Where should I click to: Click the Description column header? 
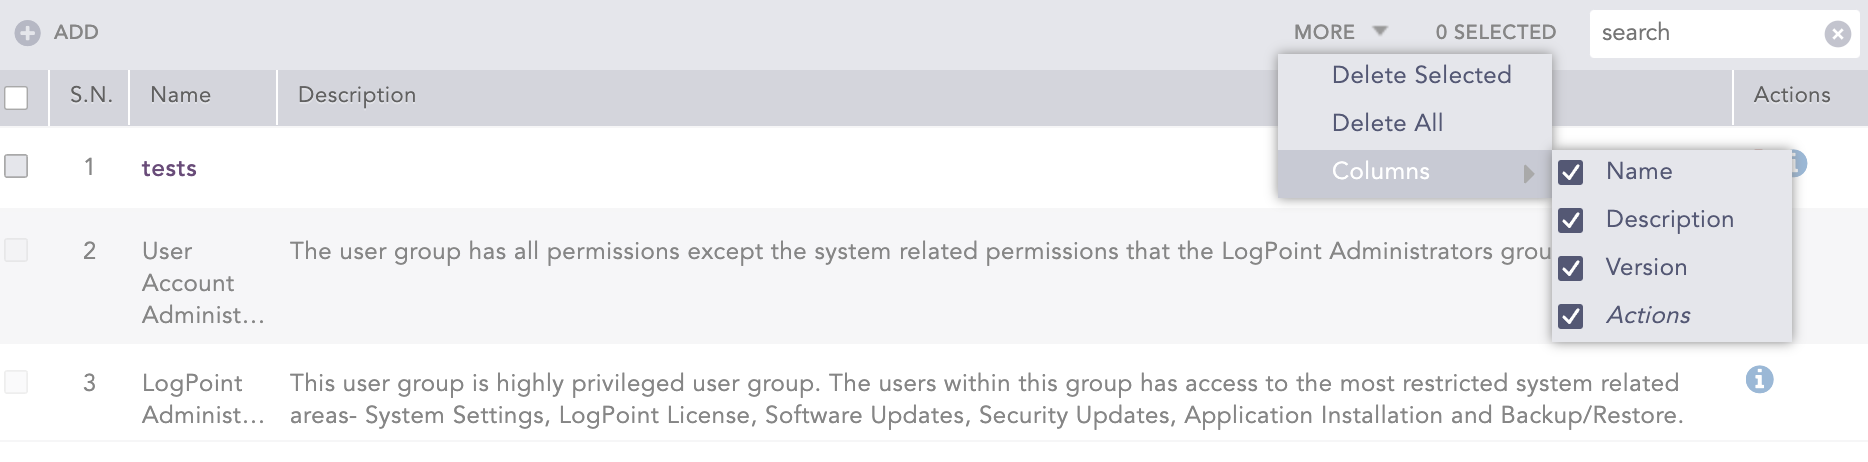pos(357,95)
